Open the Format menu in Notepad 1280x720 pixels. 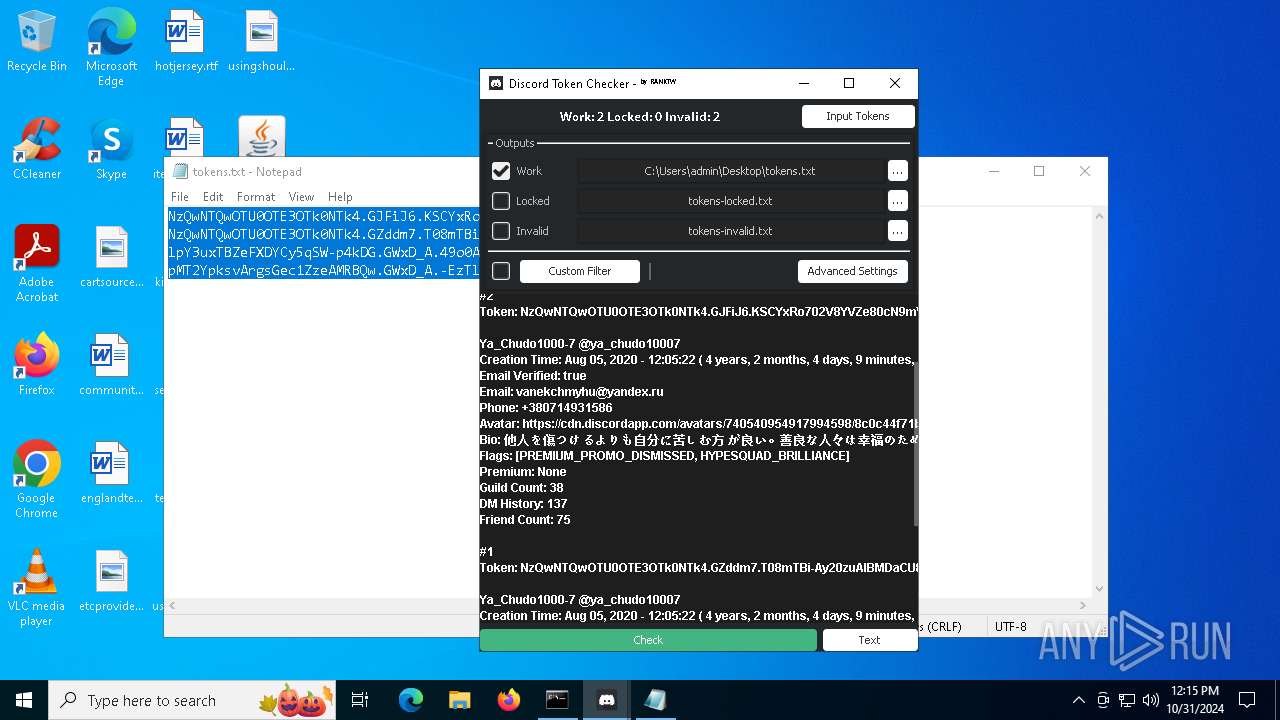[256, 197]
